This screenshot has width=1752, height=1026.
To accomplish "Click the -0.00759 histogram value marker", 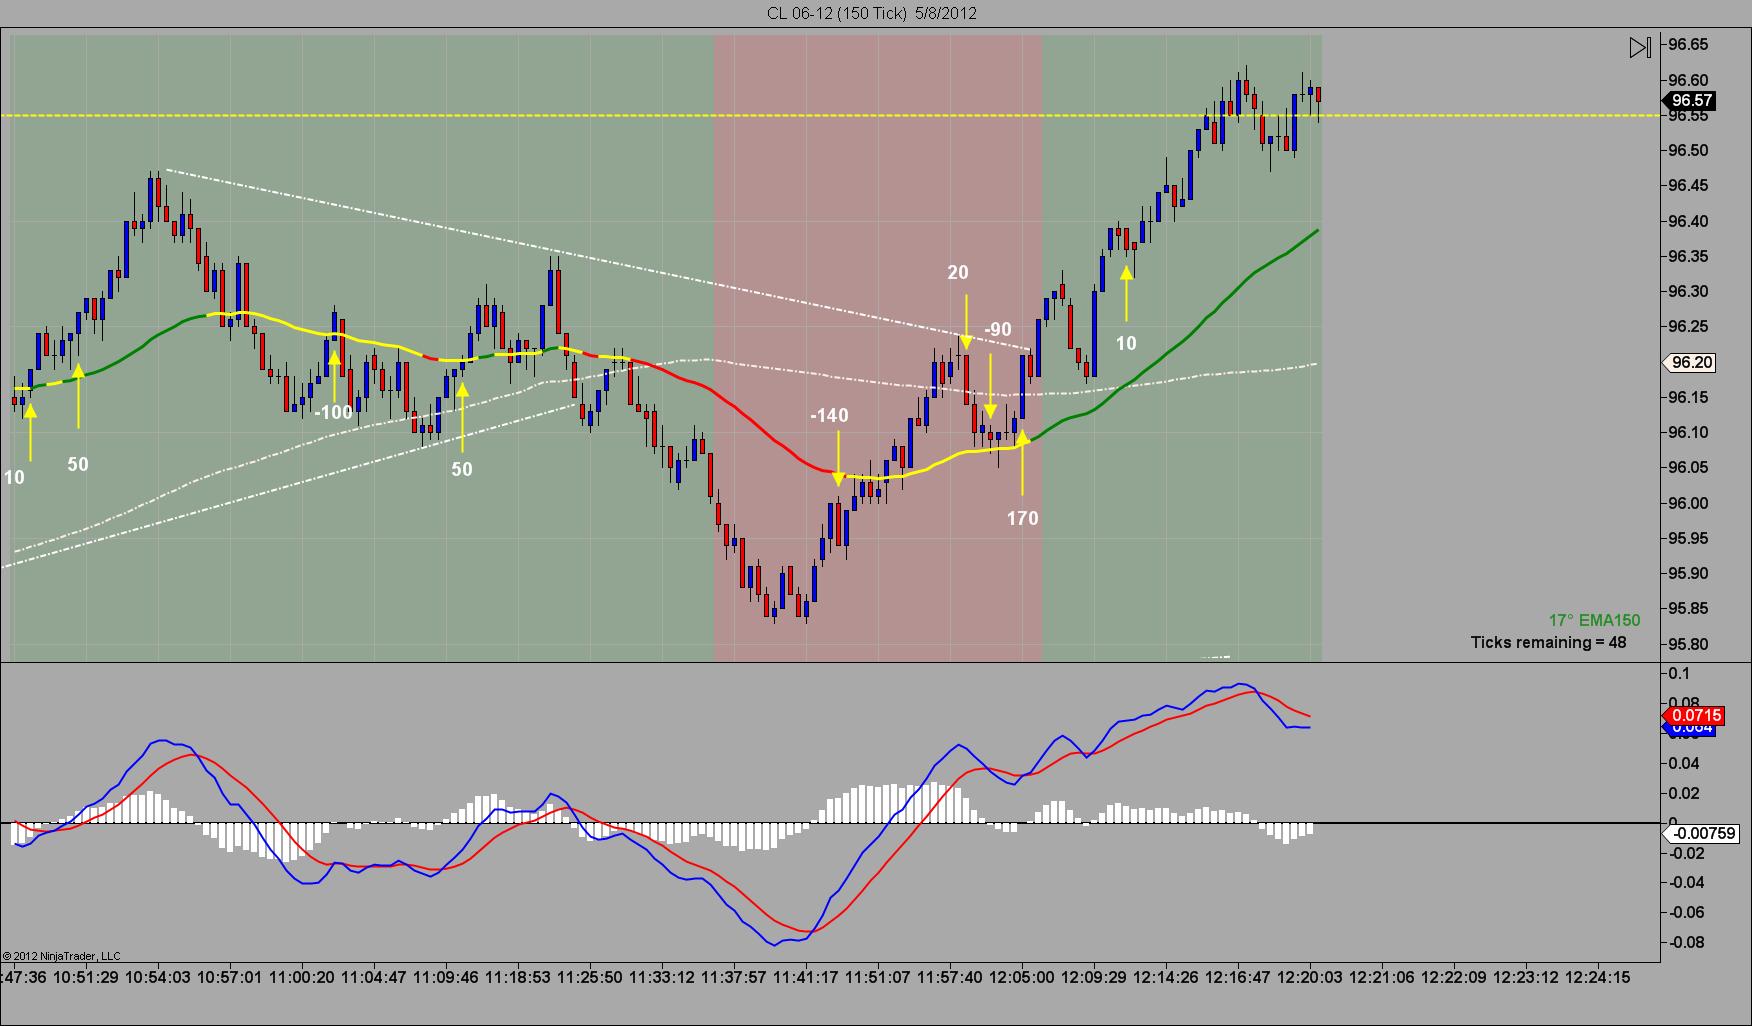I will coord(1701,833).
